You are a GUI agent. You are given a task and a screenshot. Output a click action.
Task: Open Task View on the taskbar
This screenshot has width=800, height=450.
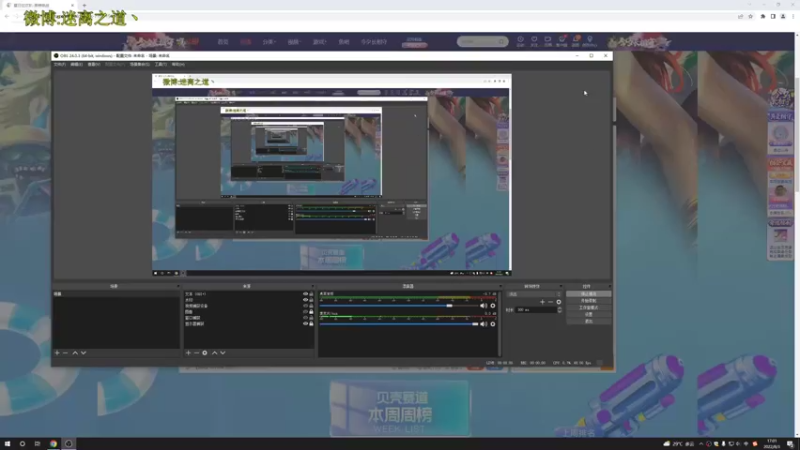click(37, 444)
